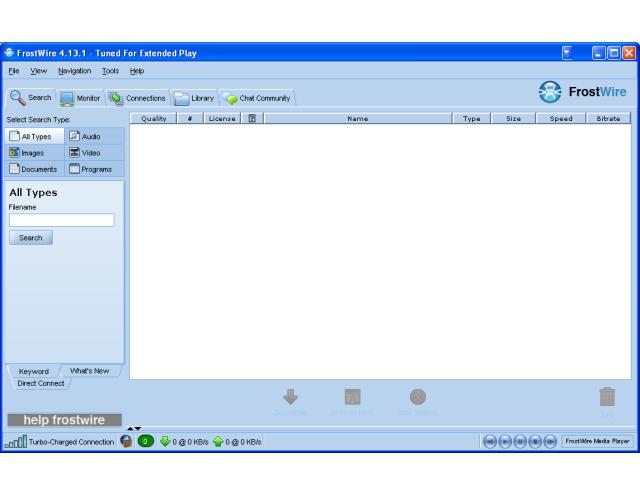Select the Images search type

click(35, 153)
